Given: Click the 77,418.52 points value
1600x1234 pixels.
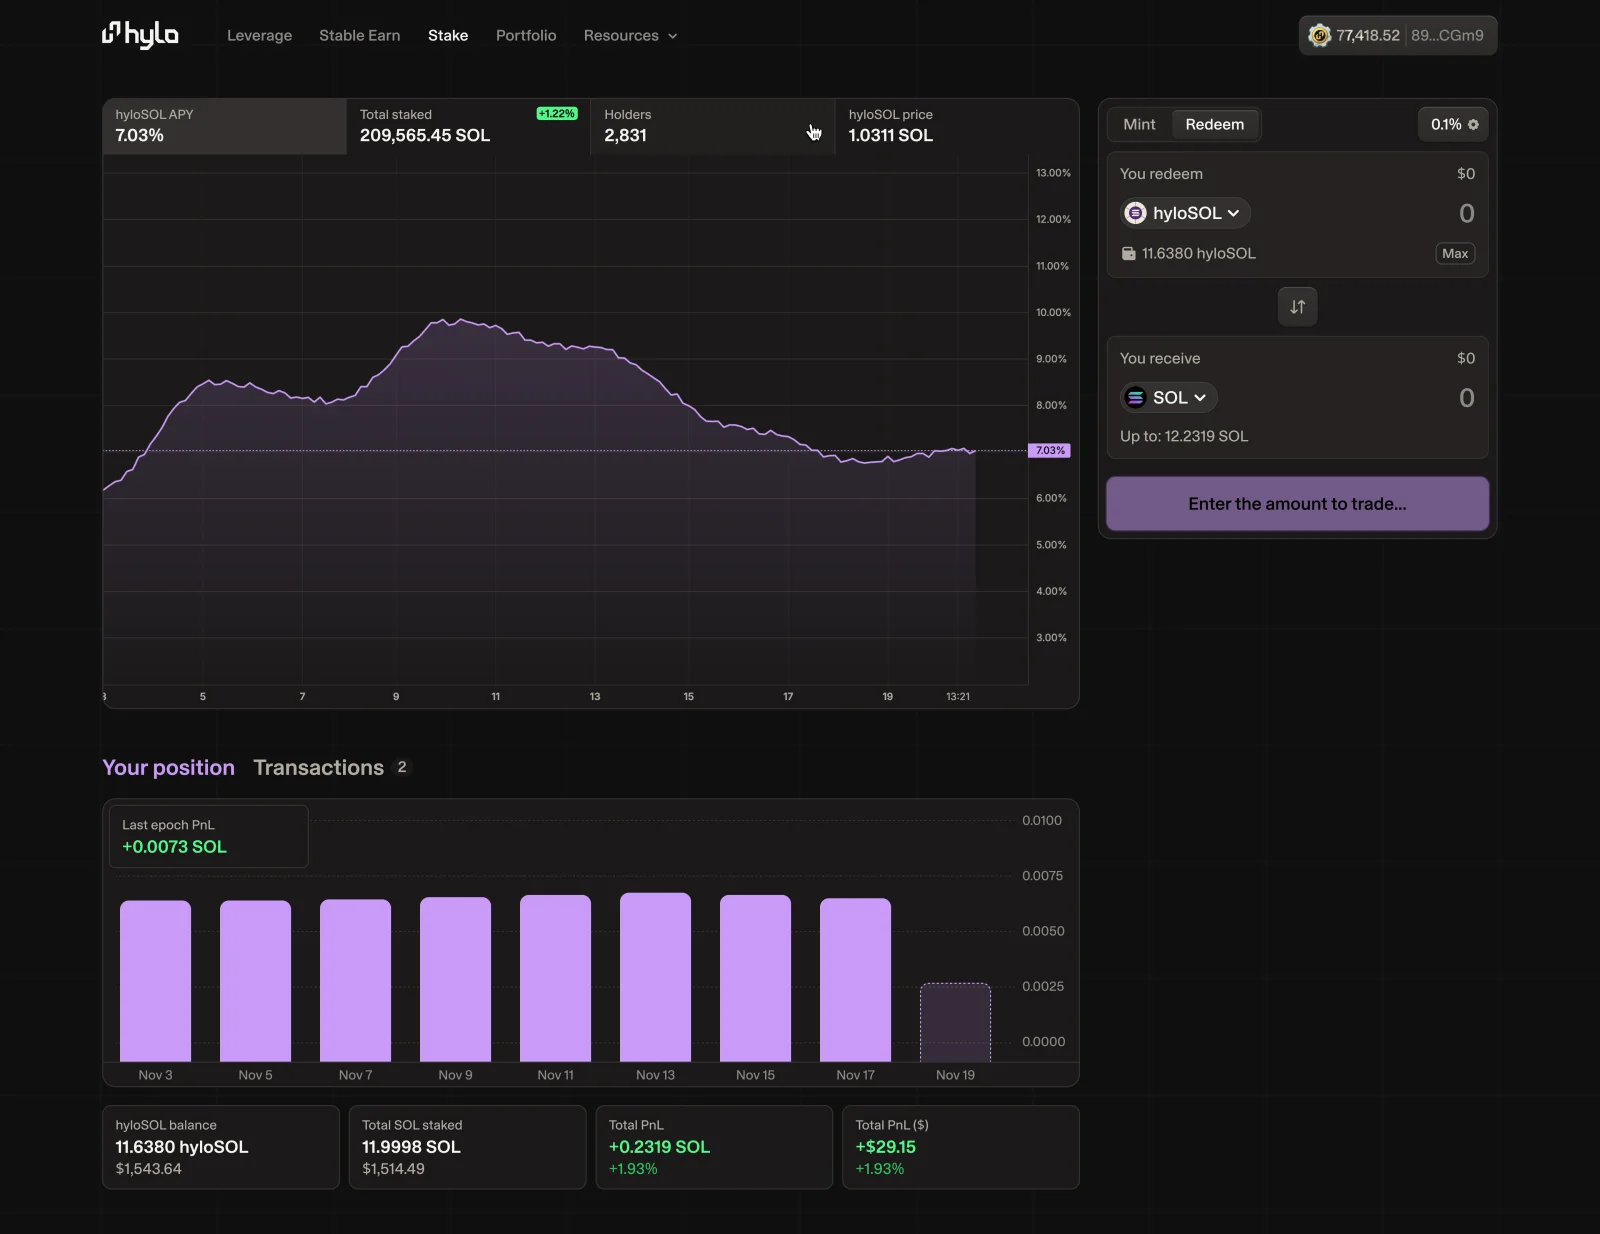Looking at the screenshot, I should pyautogui.click(x=1367, y=35).
